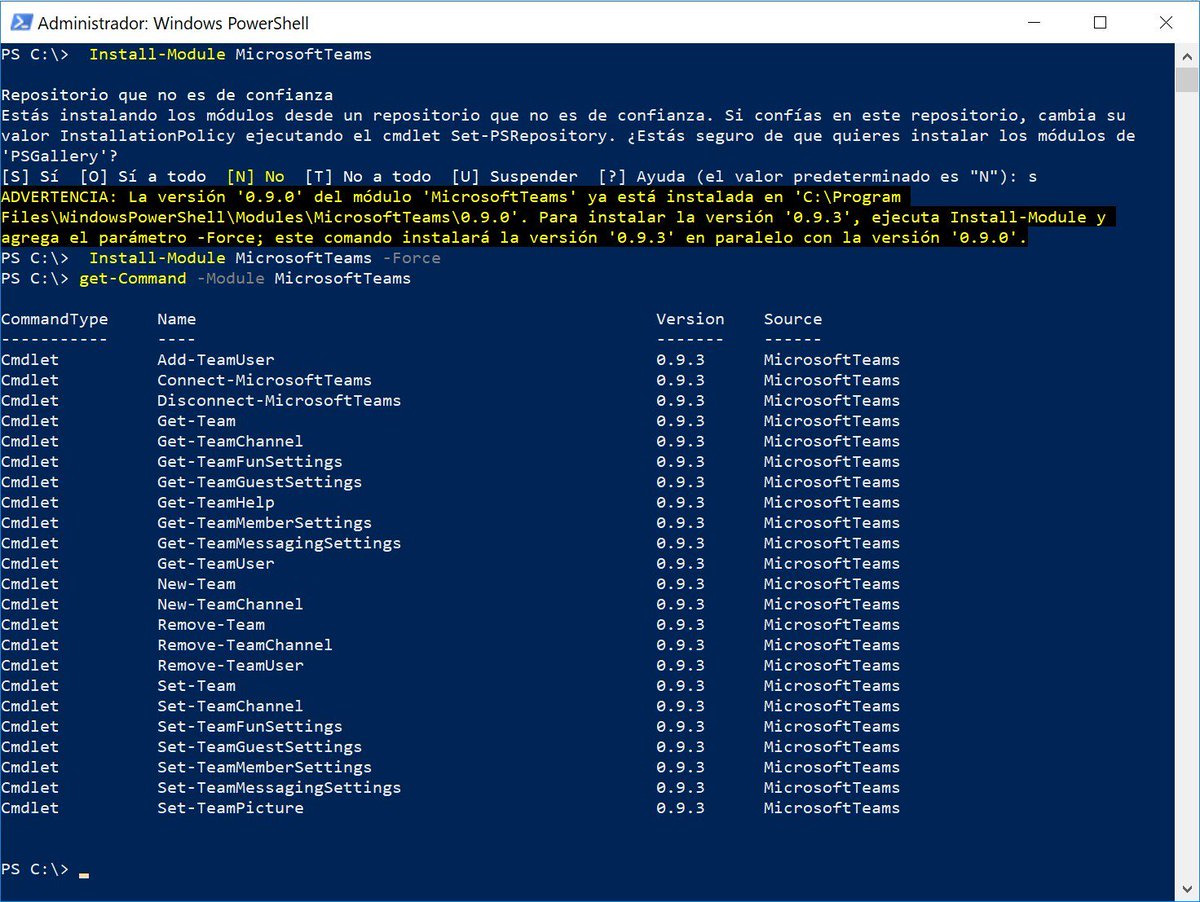Select the Remove-TeamUser cmdlet name

pos(230,665)
